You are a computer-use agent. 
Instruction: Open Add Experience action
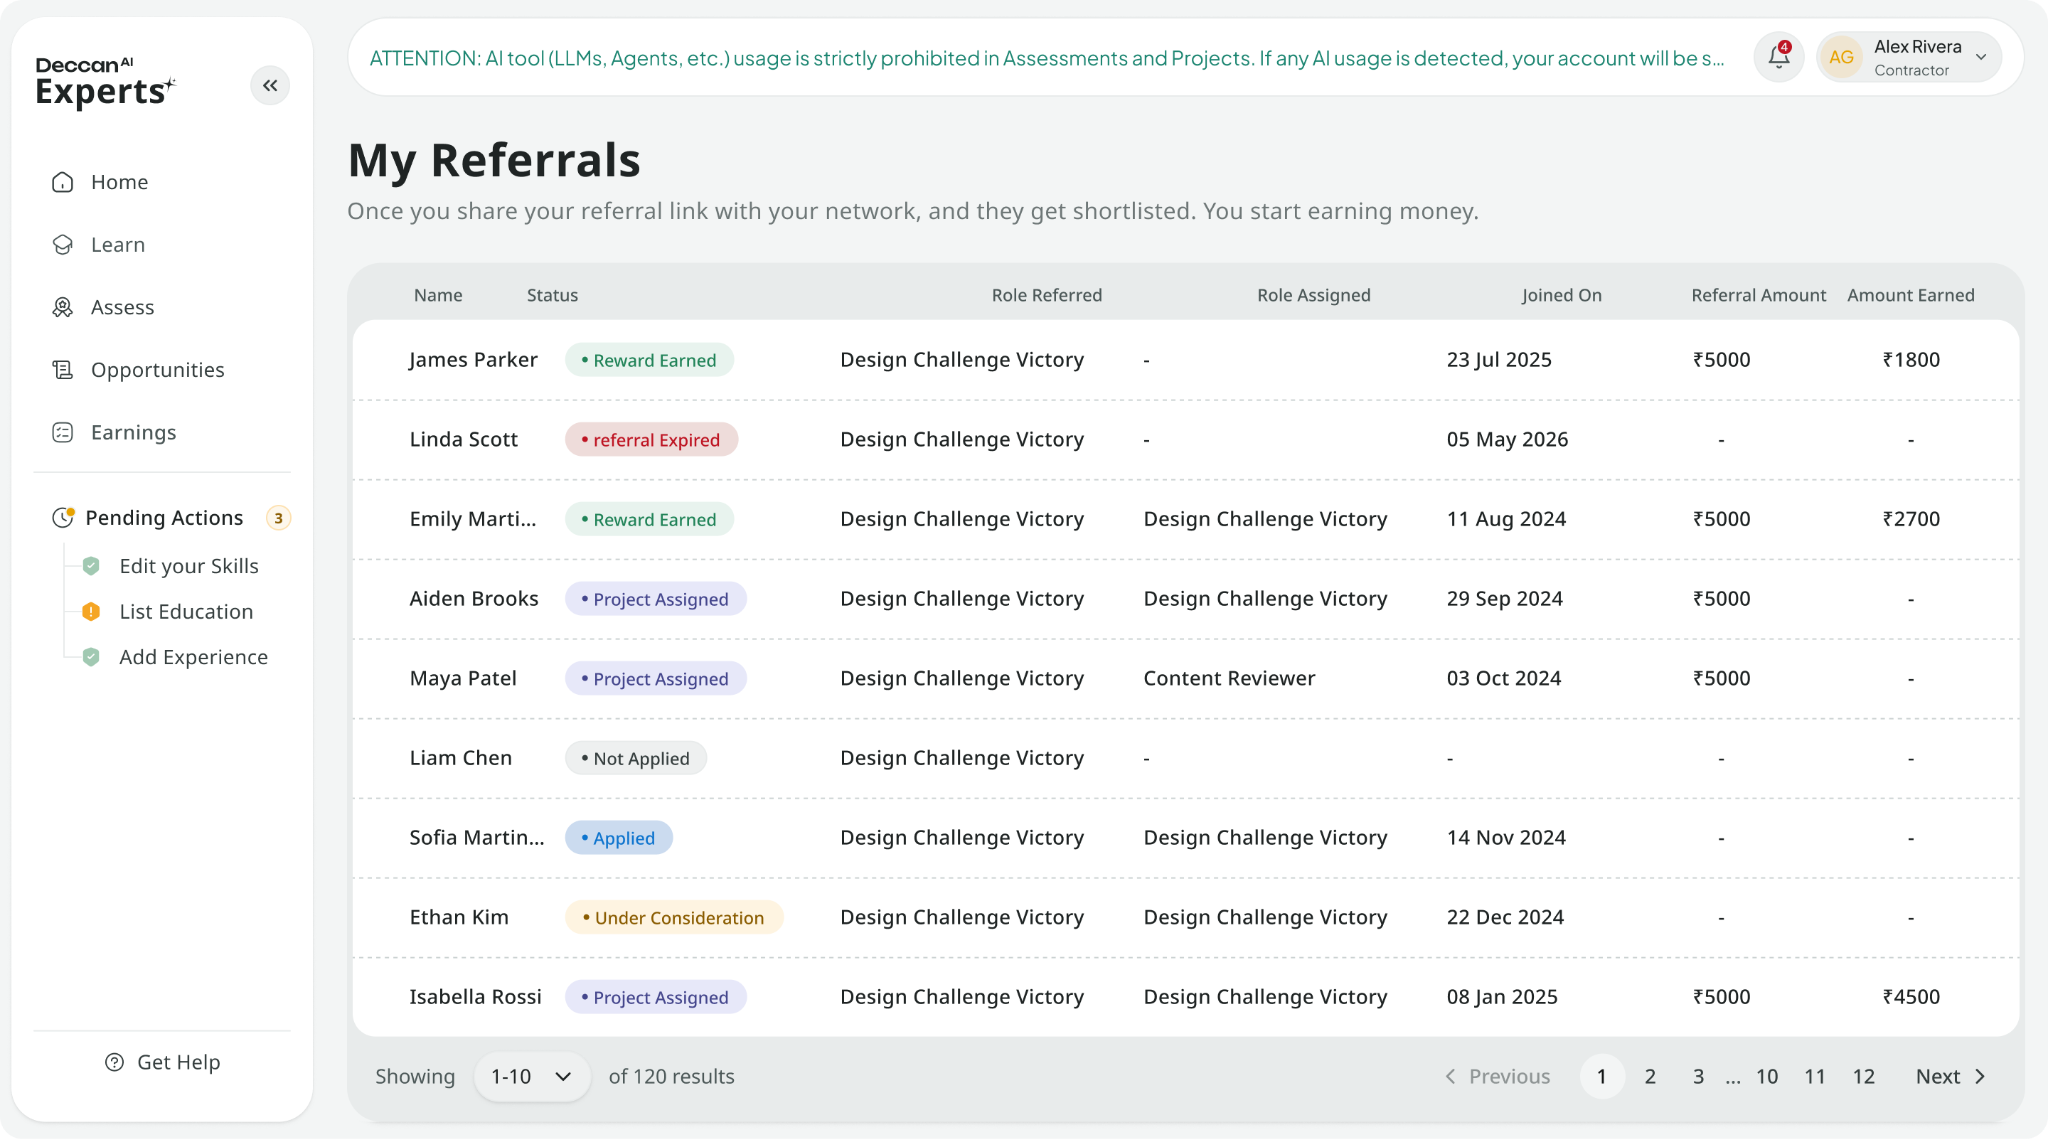point(193,657)
